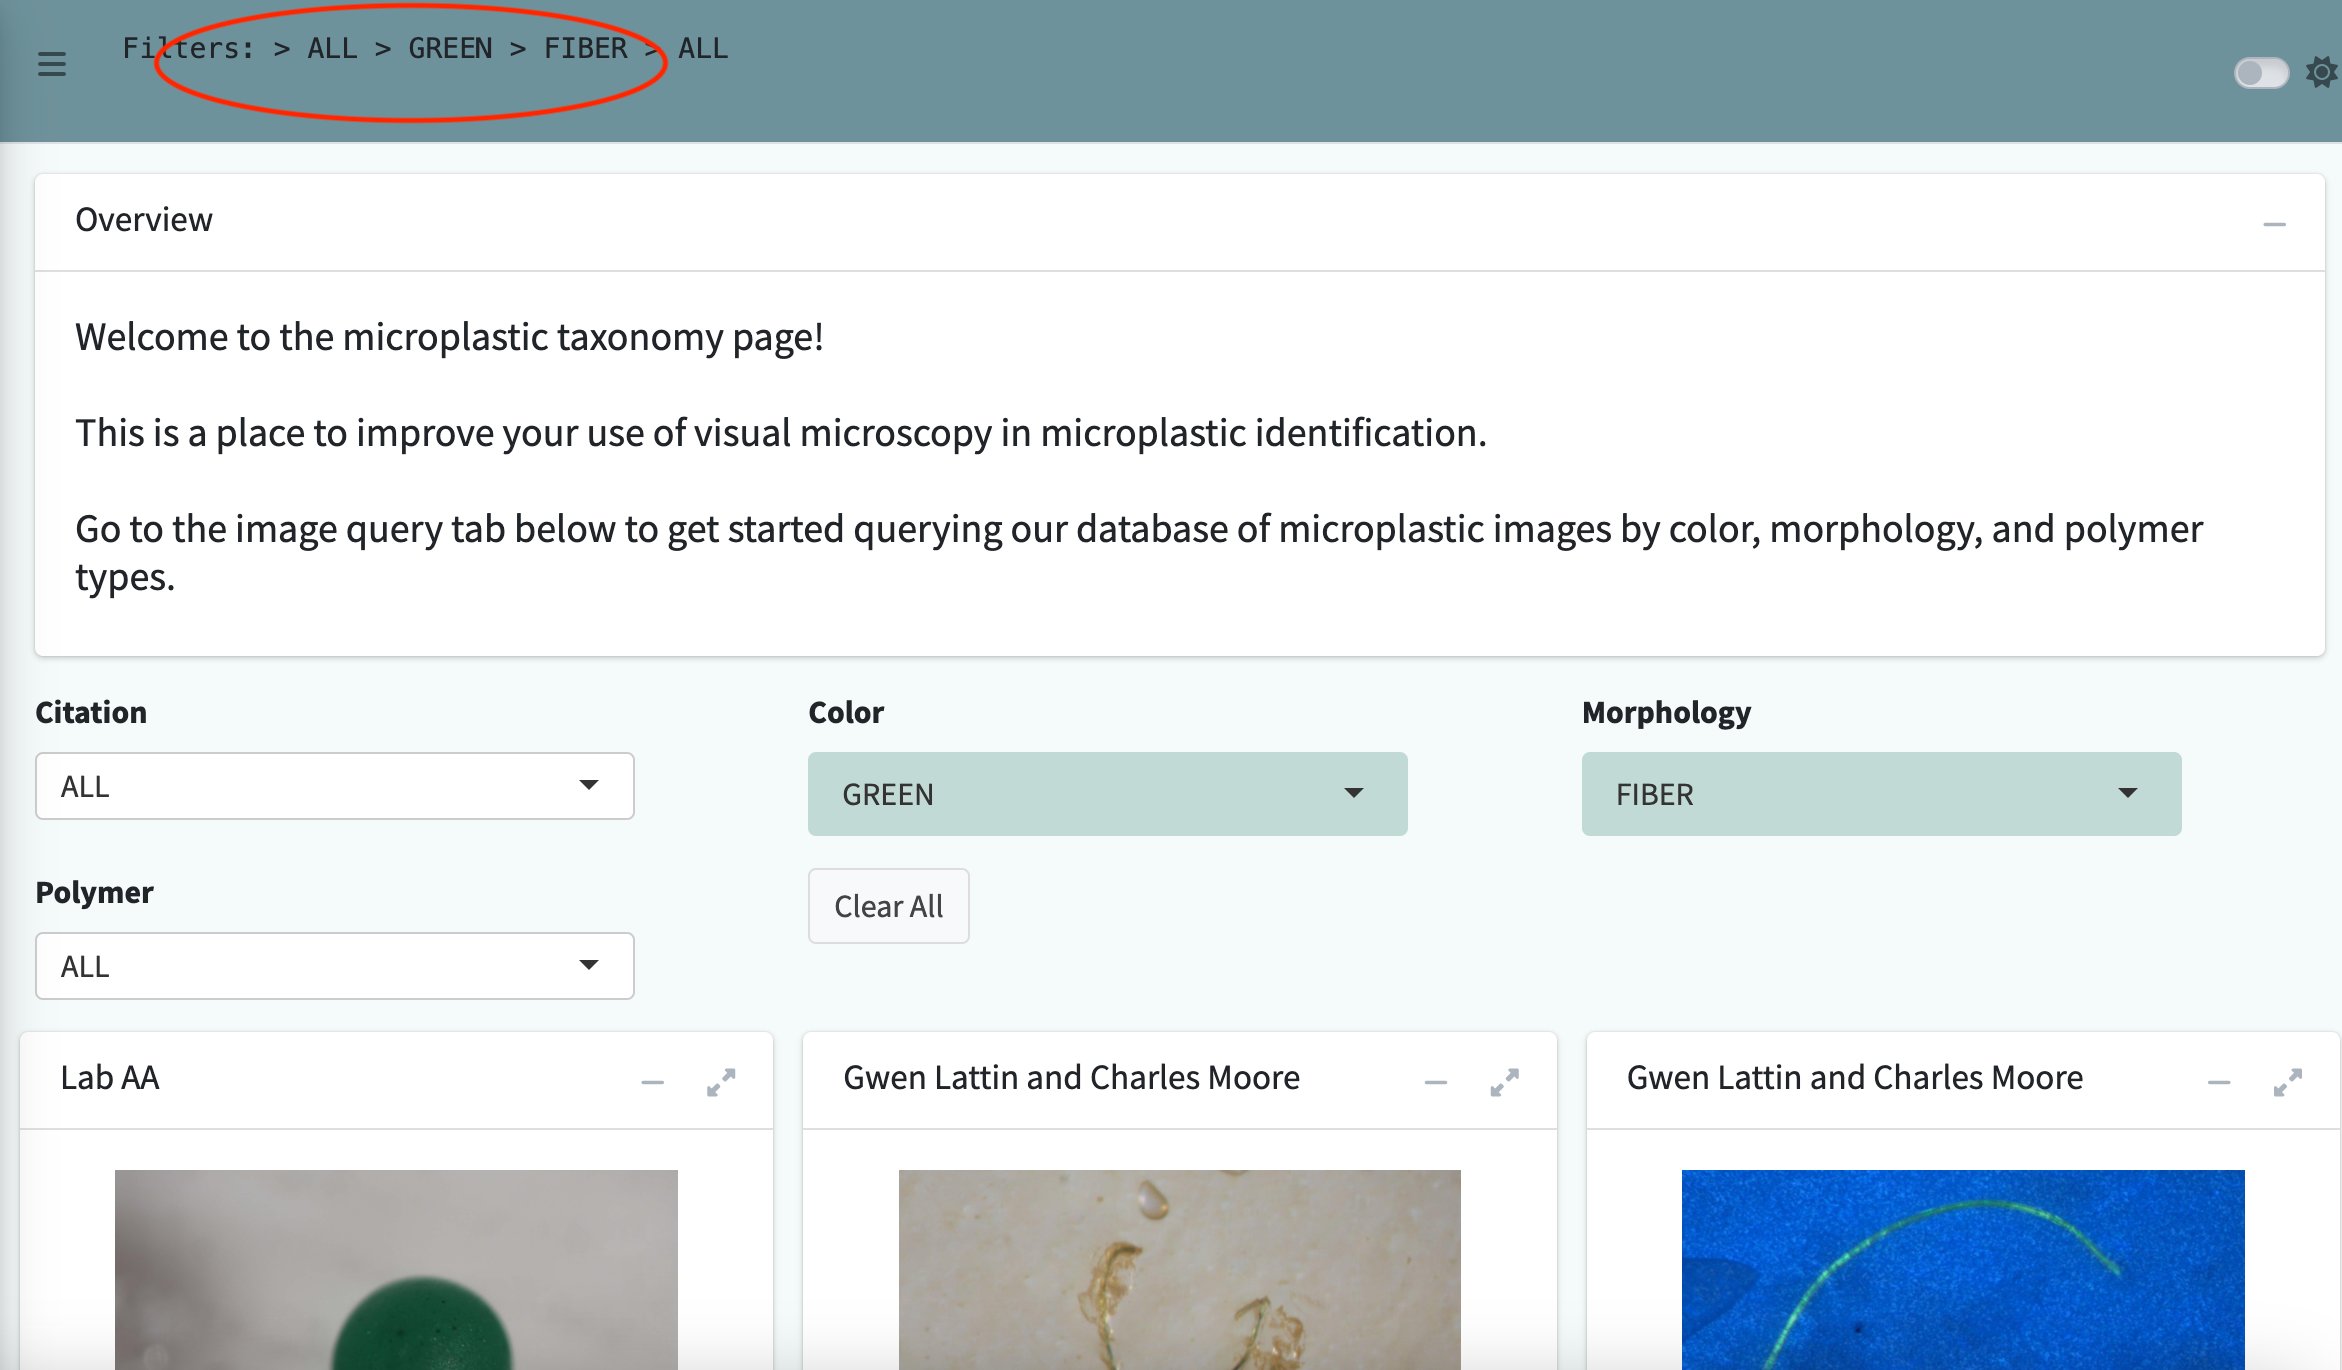Collapse the rightmost Gwen Lattin card
The image size is (2342, 1370).
coord(2219,1082)
